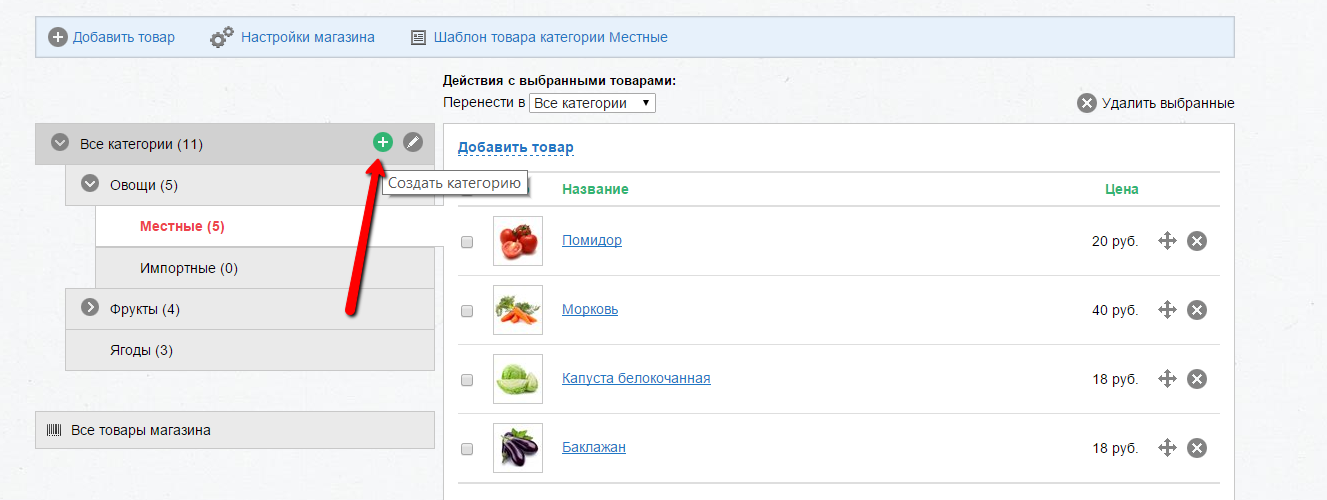Check the Баклажан product checkbox
Viewport: 1327px width, 500px height.
467,449
